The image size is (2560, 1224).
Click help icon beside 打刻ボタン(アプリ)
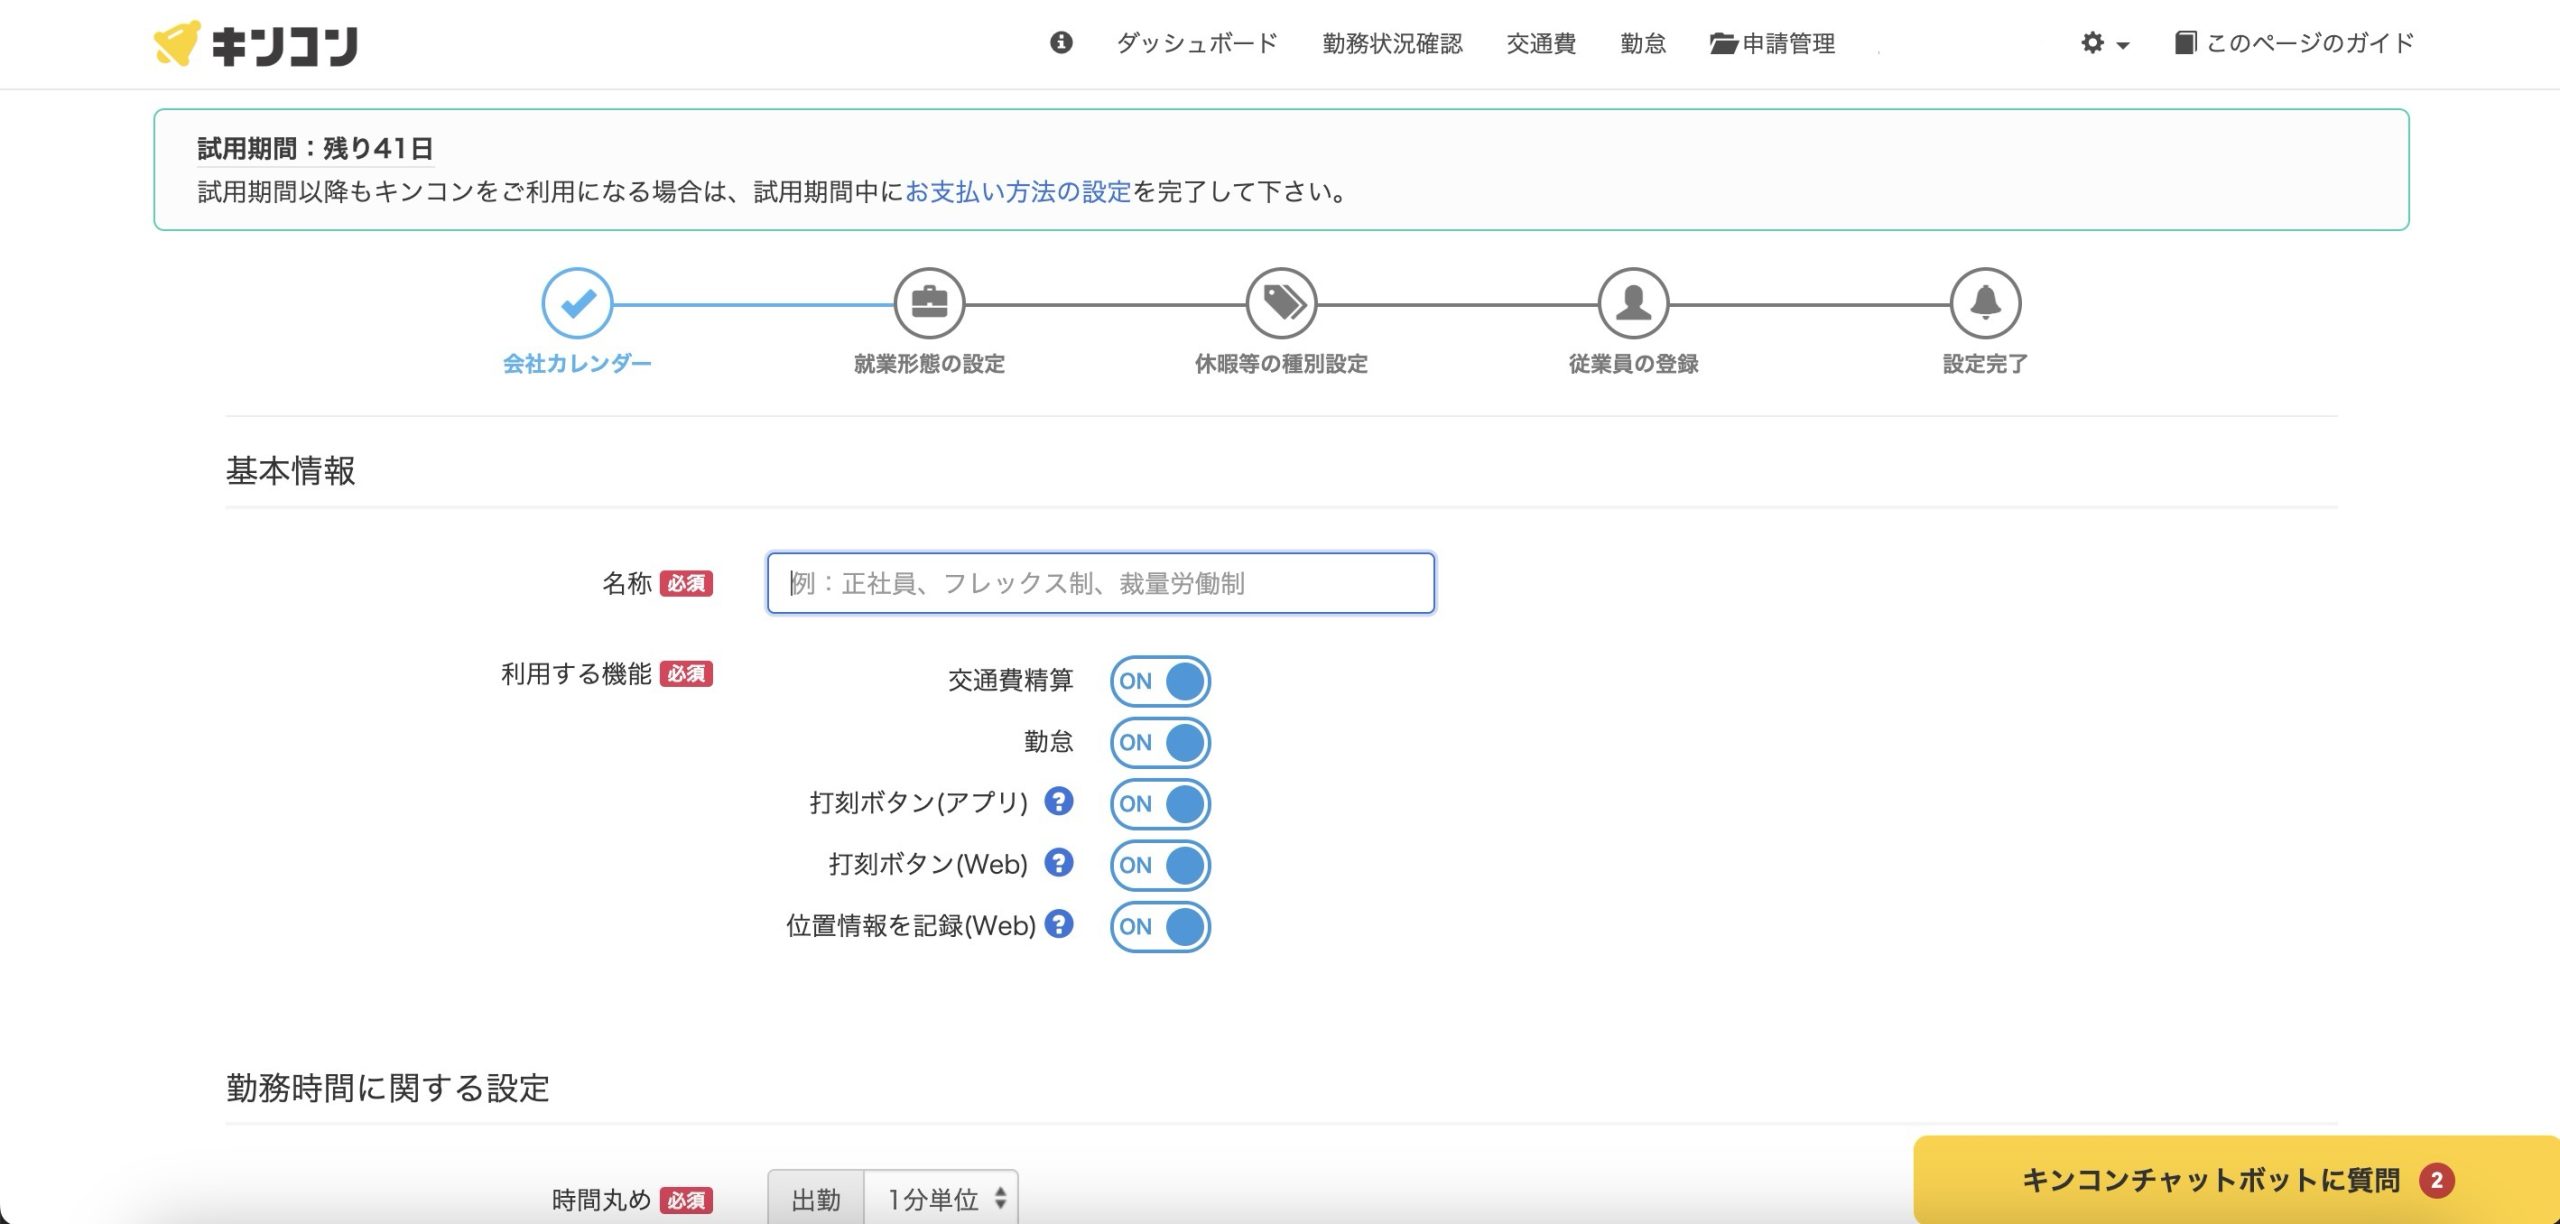[x=1059, y=801]
